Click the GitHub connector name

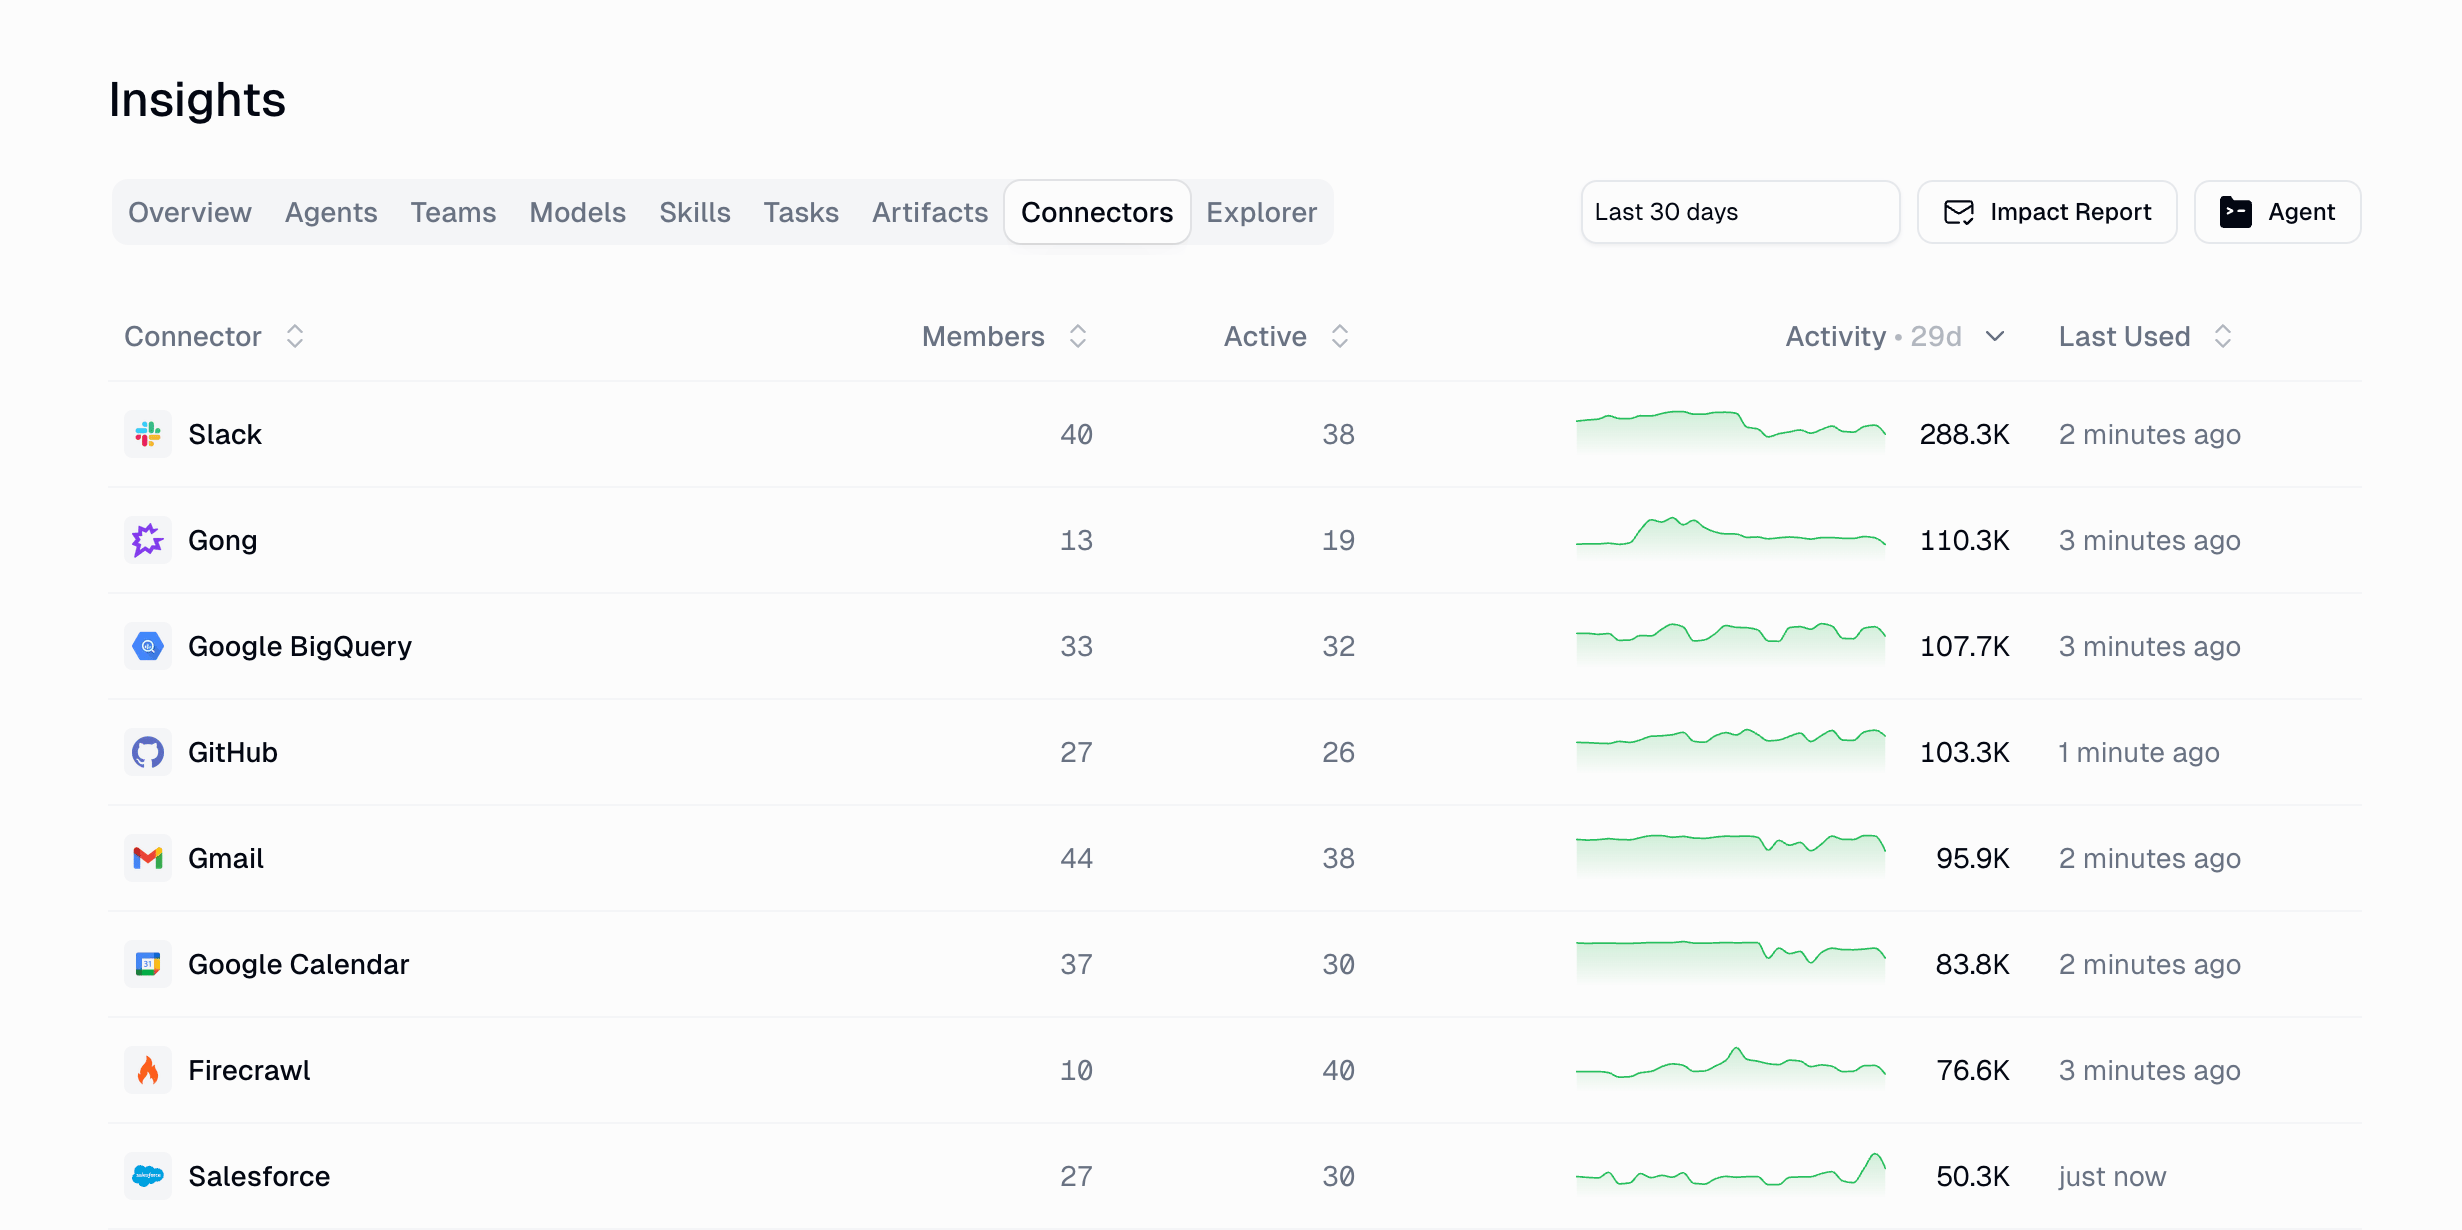coord(233,752)
